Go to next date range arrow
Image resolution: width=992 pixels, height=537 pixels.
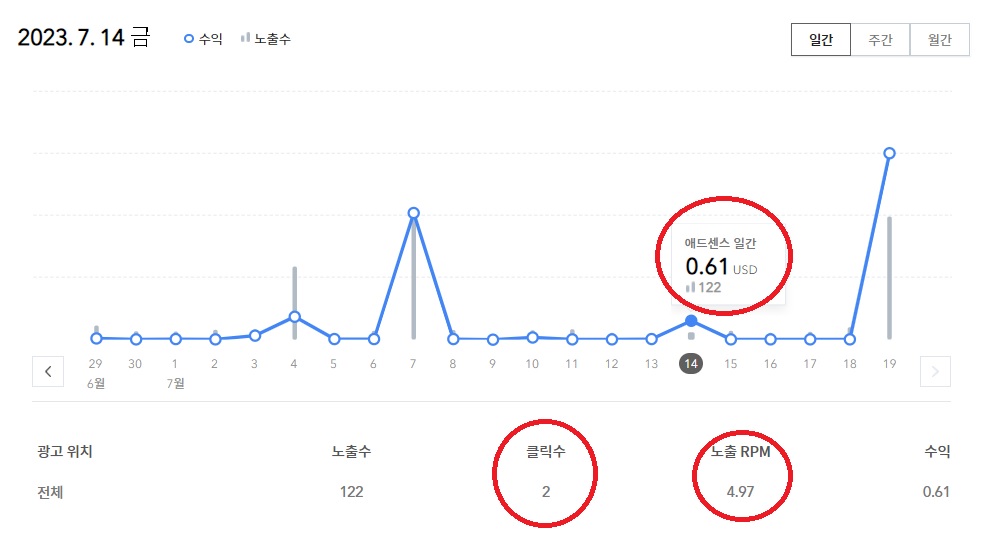coord(935,371)
